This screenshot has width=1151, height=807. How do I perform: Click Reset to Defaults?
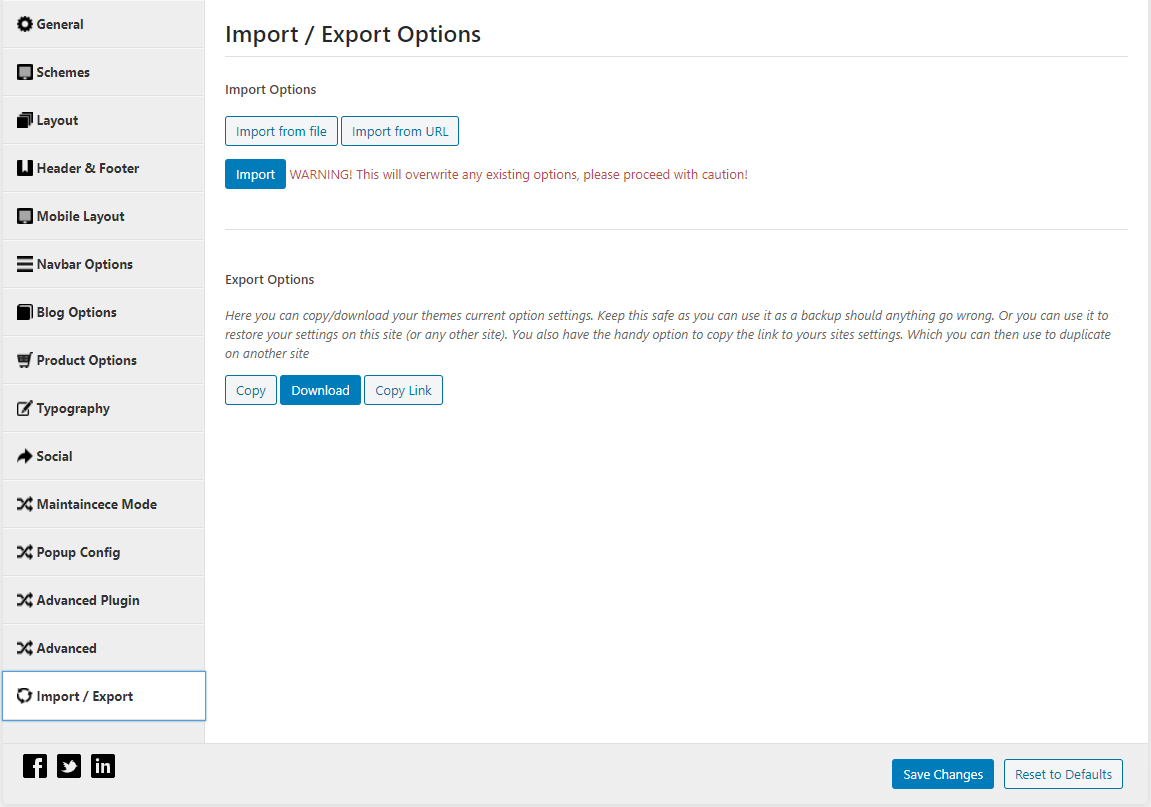1063,774
